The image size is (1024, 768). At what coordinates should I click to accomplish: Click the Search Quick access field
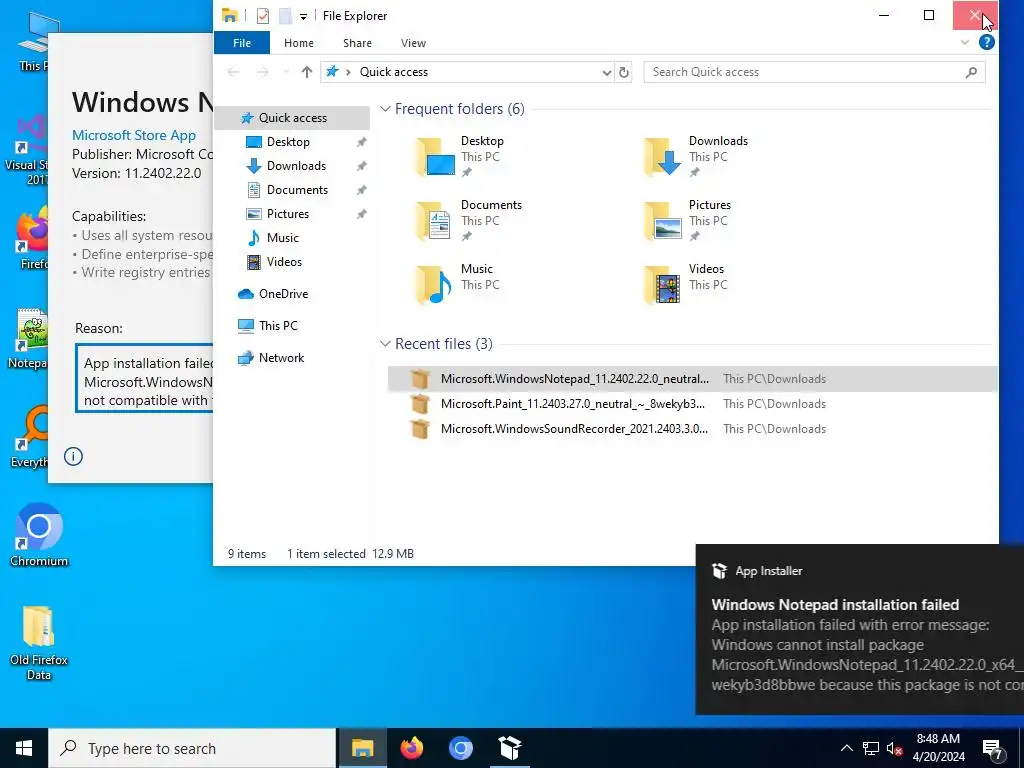tap(814, 72)
